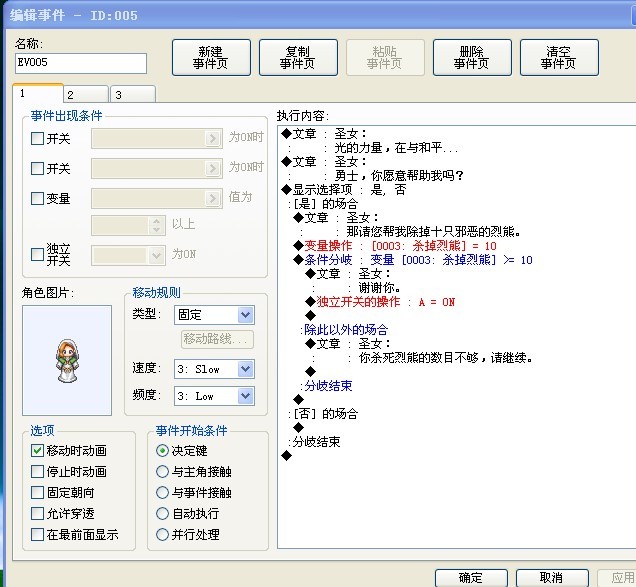Image resolution: width=636 pixels, height=587 pixels.
Task: Enable the first 开关 condition checkbox
Action: pyautogui.click(x=37, y=139)
